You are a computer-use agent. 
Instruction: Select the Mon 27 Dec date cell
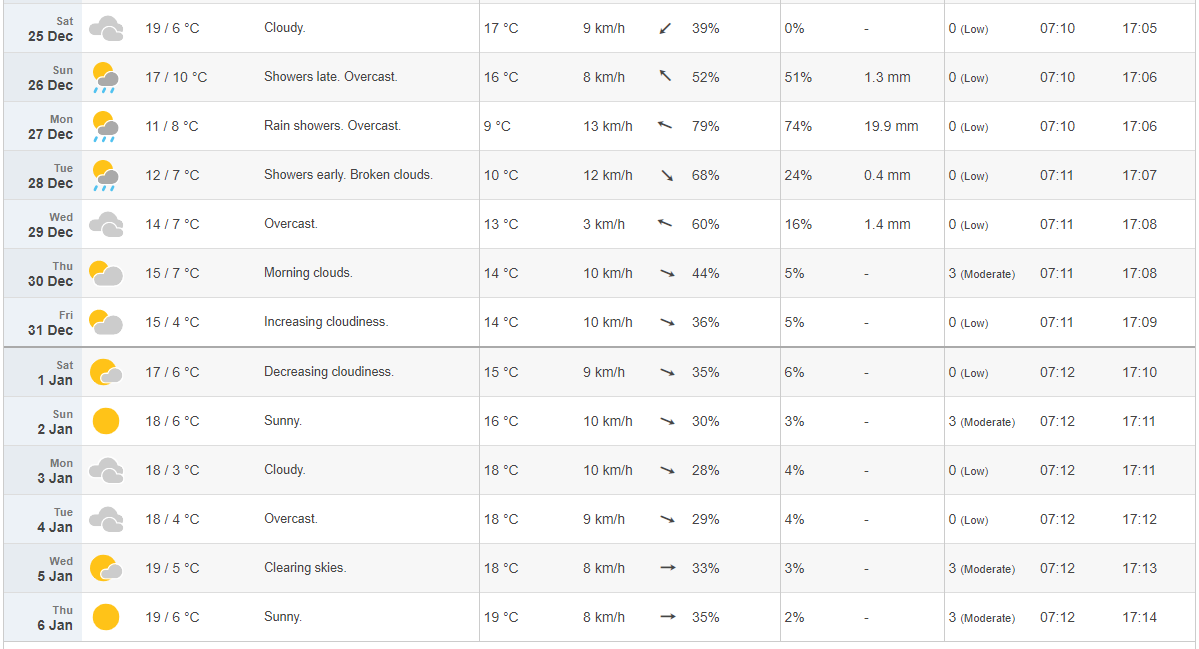[x=51, y=126]
